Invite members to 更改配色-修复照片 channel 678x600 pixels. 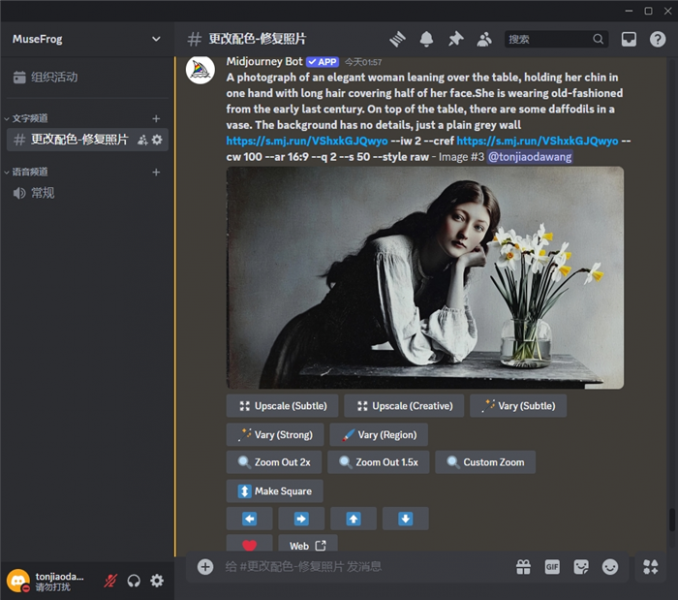pos(142,140)
